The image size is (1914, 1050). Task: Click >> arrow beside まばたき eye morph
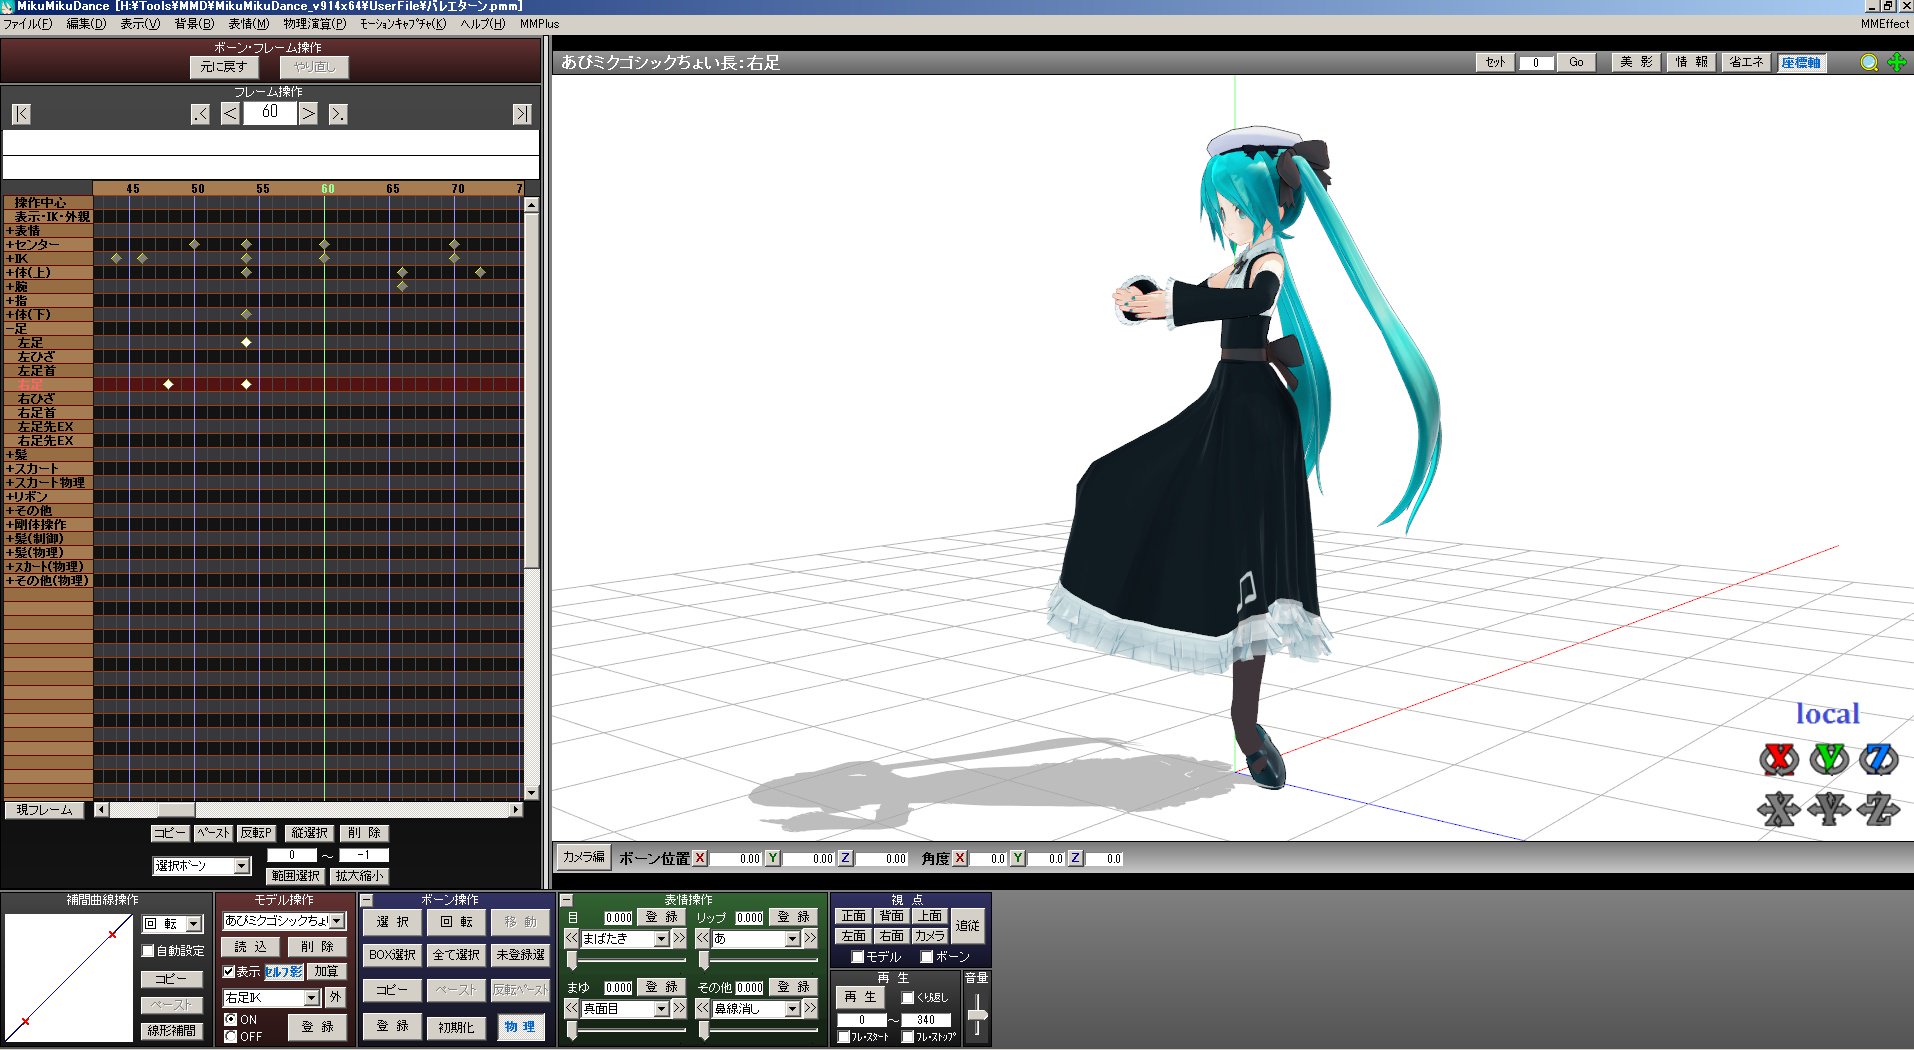click(679, 938)
